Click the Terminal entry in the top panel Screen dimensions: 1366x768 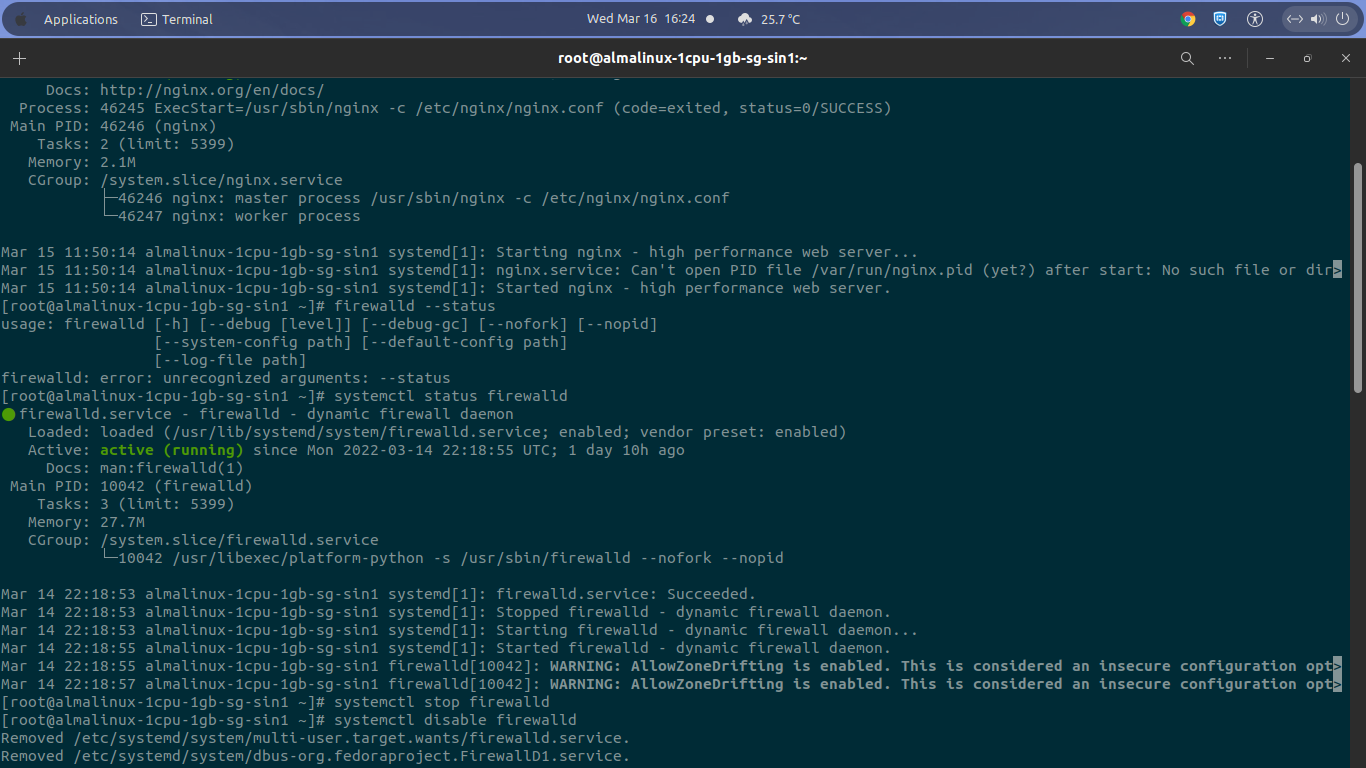pos(177,19)
